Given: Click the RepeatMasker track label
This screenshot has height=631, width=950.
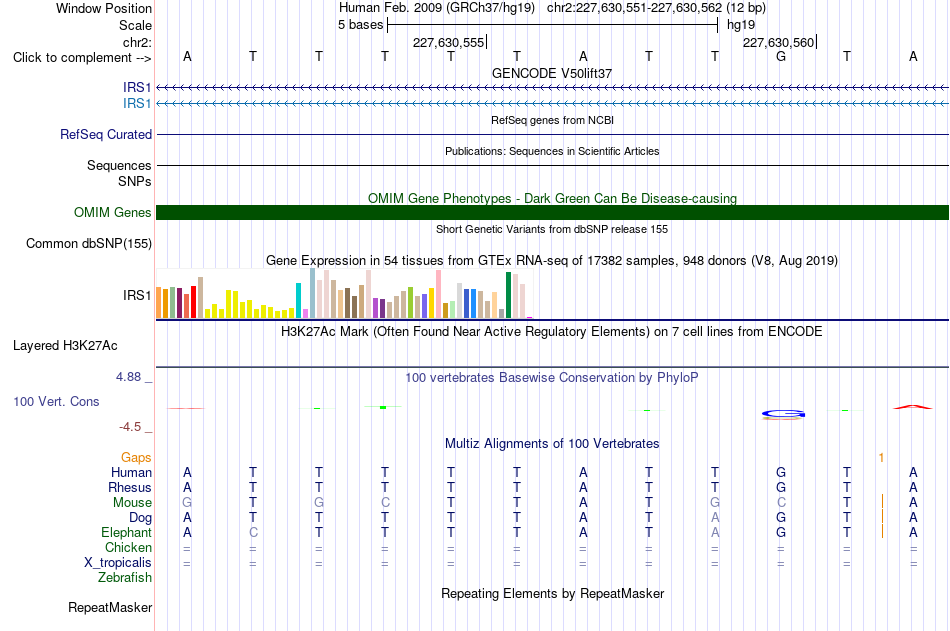Looking at the screenshot, I should [x=110, y=607].
